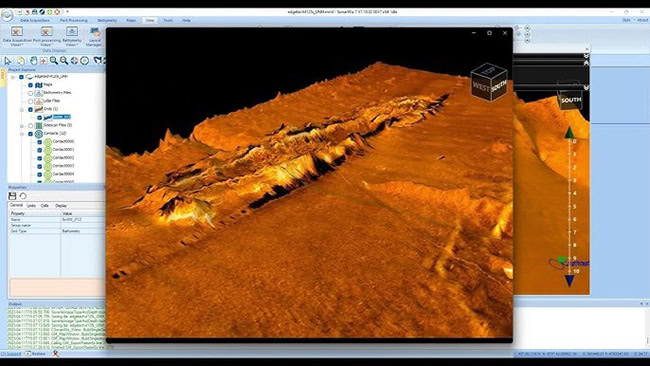Switch to the Post Processing ribbon tab
This screenshot has height=366, width=650.
tap(74, 20)
